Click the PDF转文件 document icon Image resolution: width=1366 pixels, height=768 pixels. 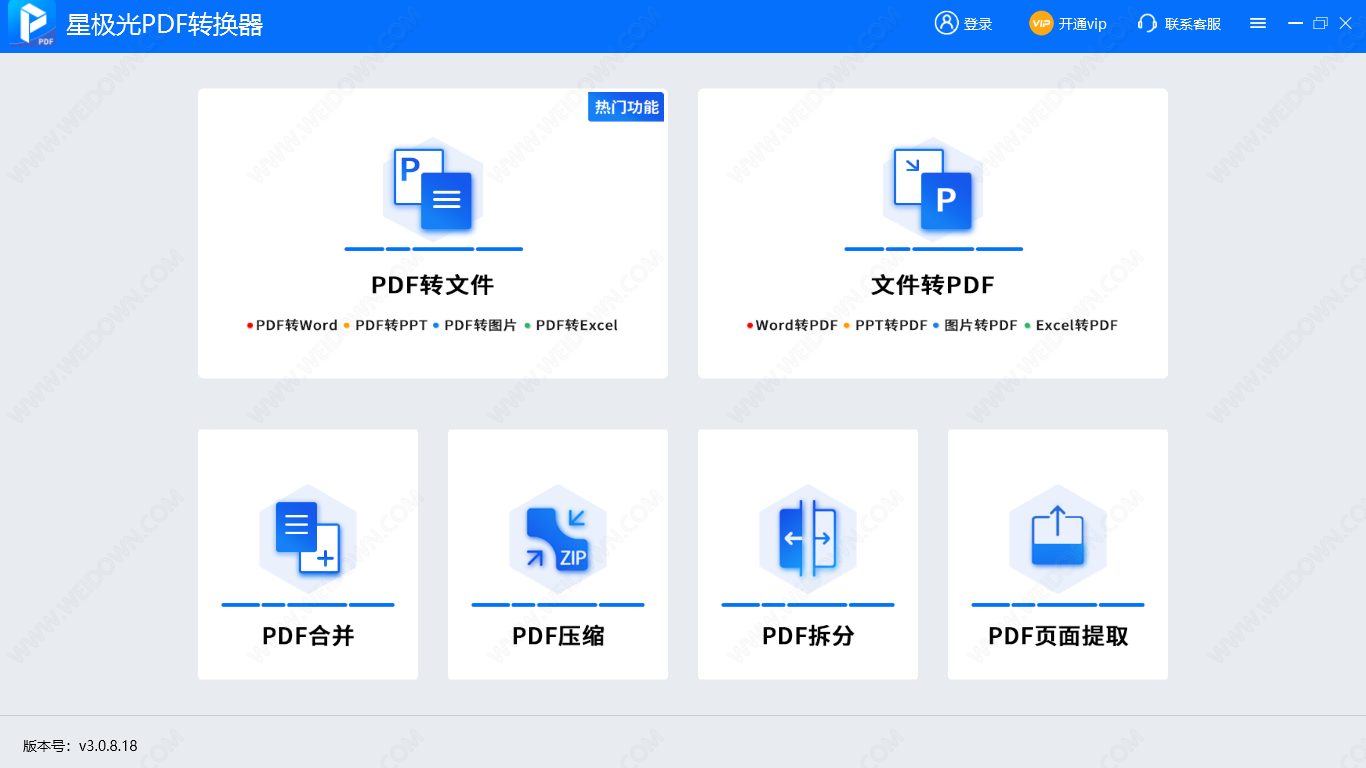click(x=433, y=189)
